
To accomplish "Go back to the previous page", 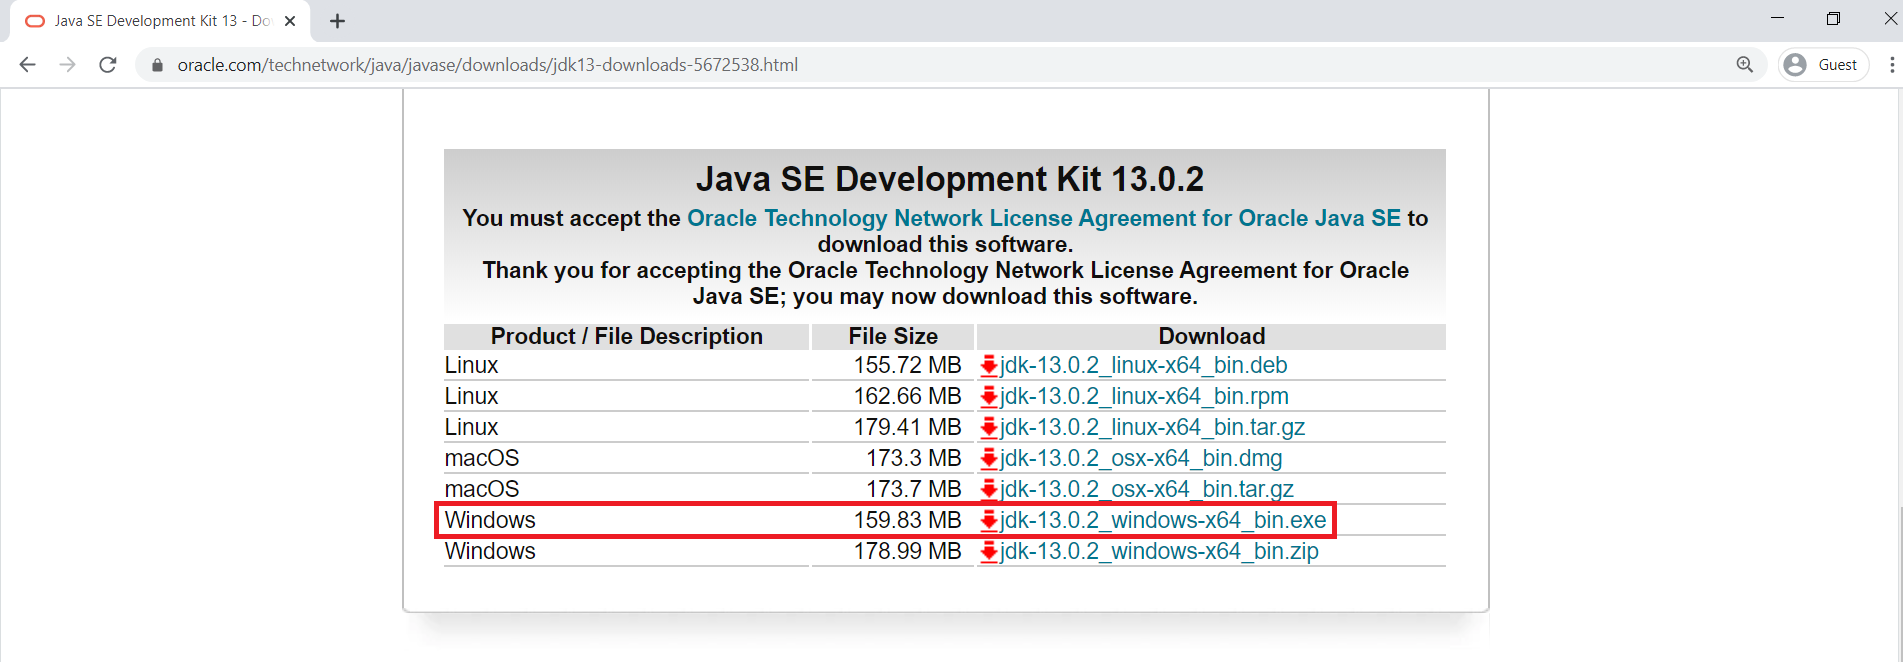I will coord(27,65).
